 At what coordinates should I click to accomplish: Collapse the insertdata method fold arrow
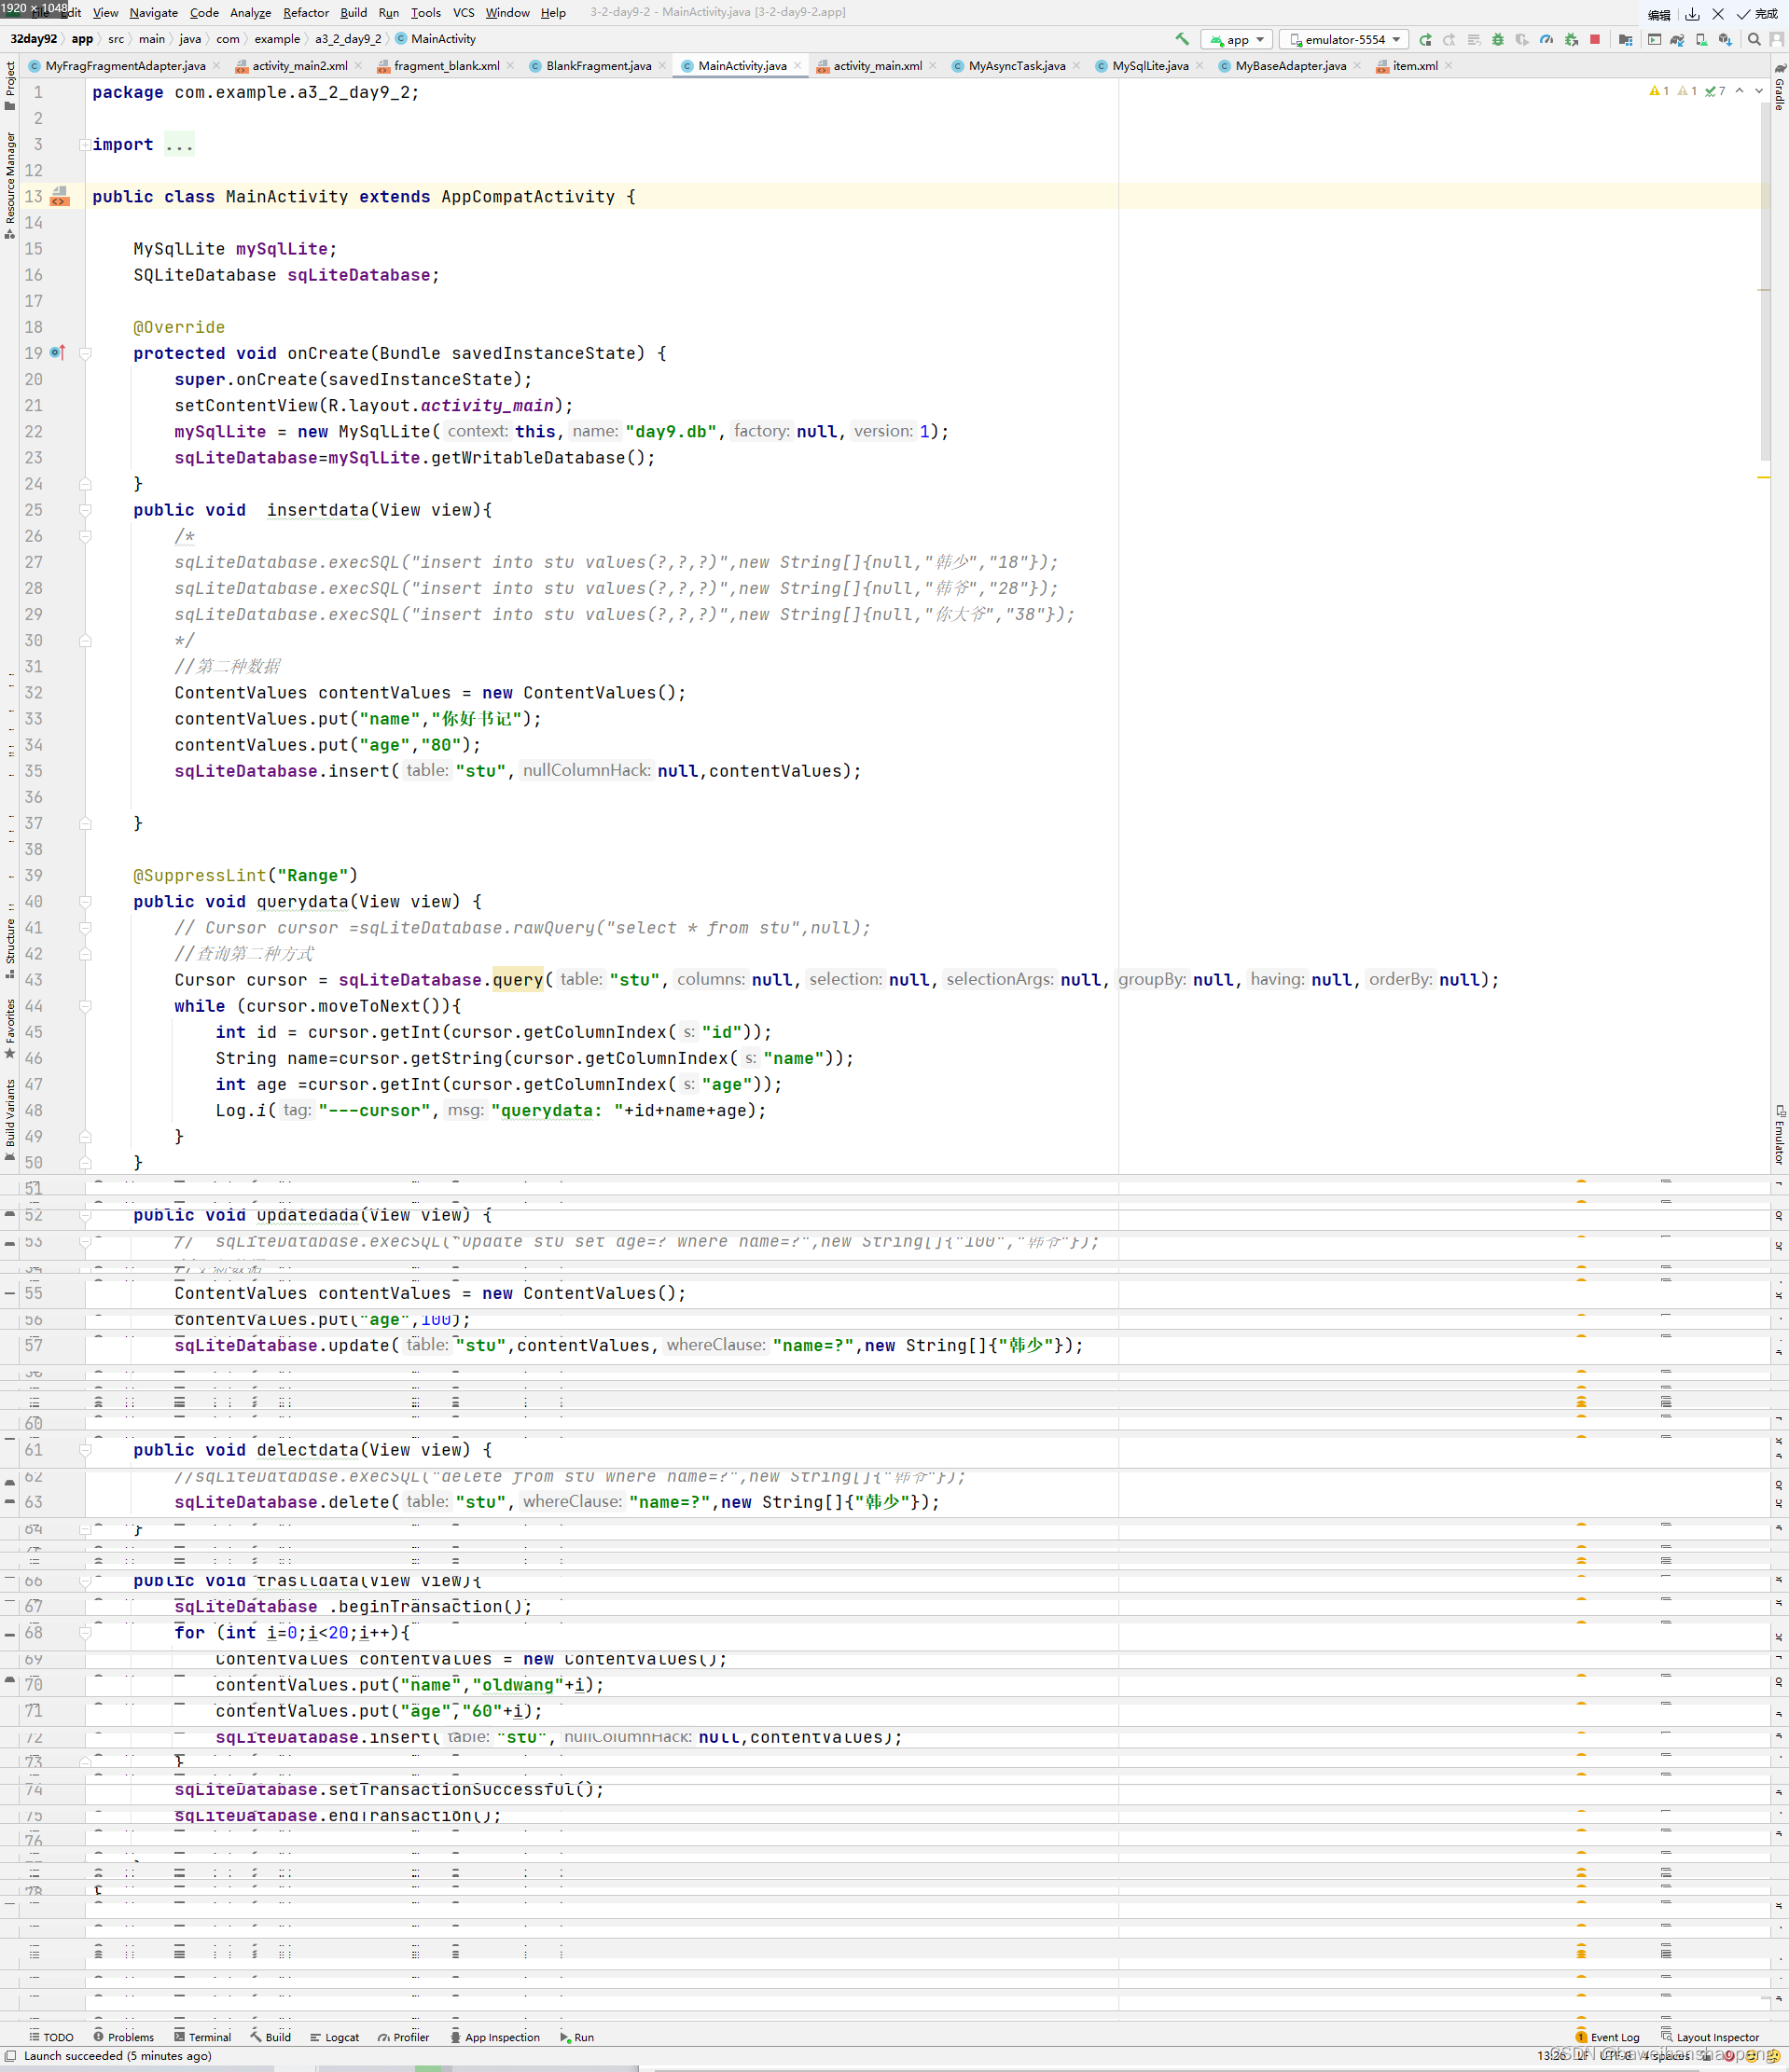pyautogui.click(x=85, y=510)
